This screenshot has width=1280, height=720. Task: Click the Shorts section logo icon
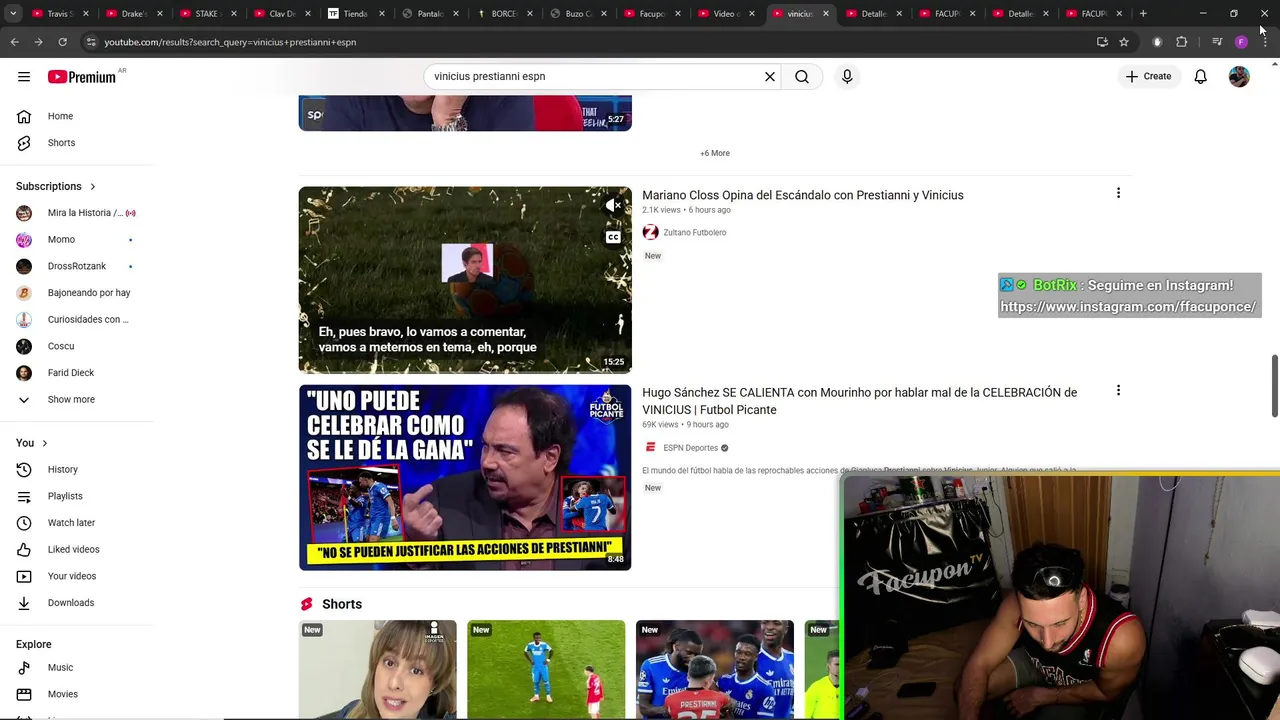(x=307, y=604)
